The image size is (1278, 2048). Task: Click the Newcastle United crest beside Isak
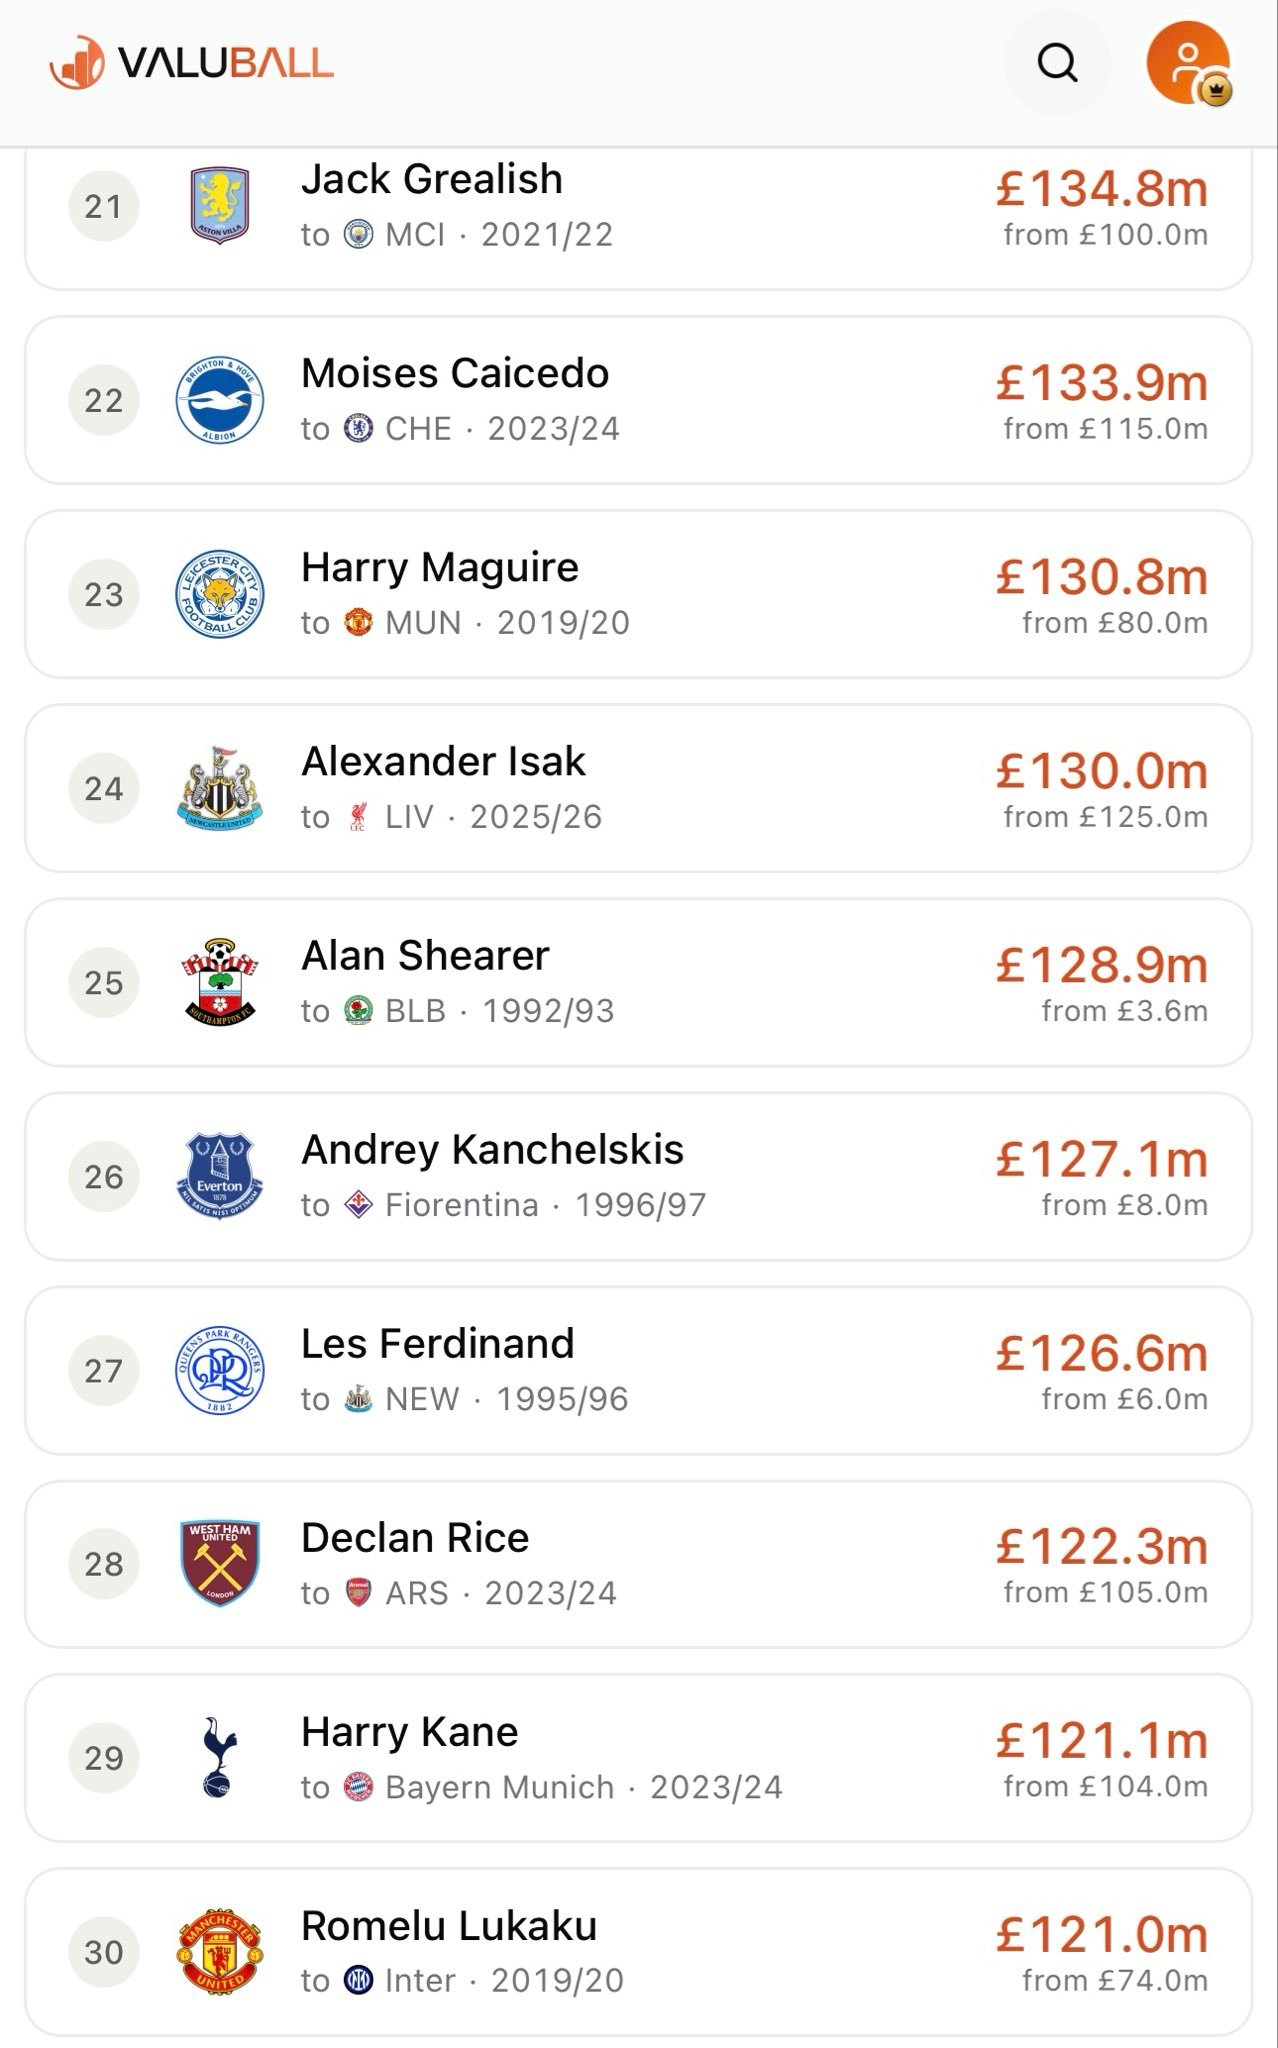pos(220,788)
